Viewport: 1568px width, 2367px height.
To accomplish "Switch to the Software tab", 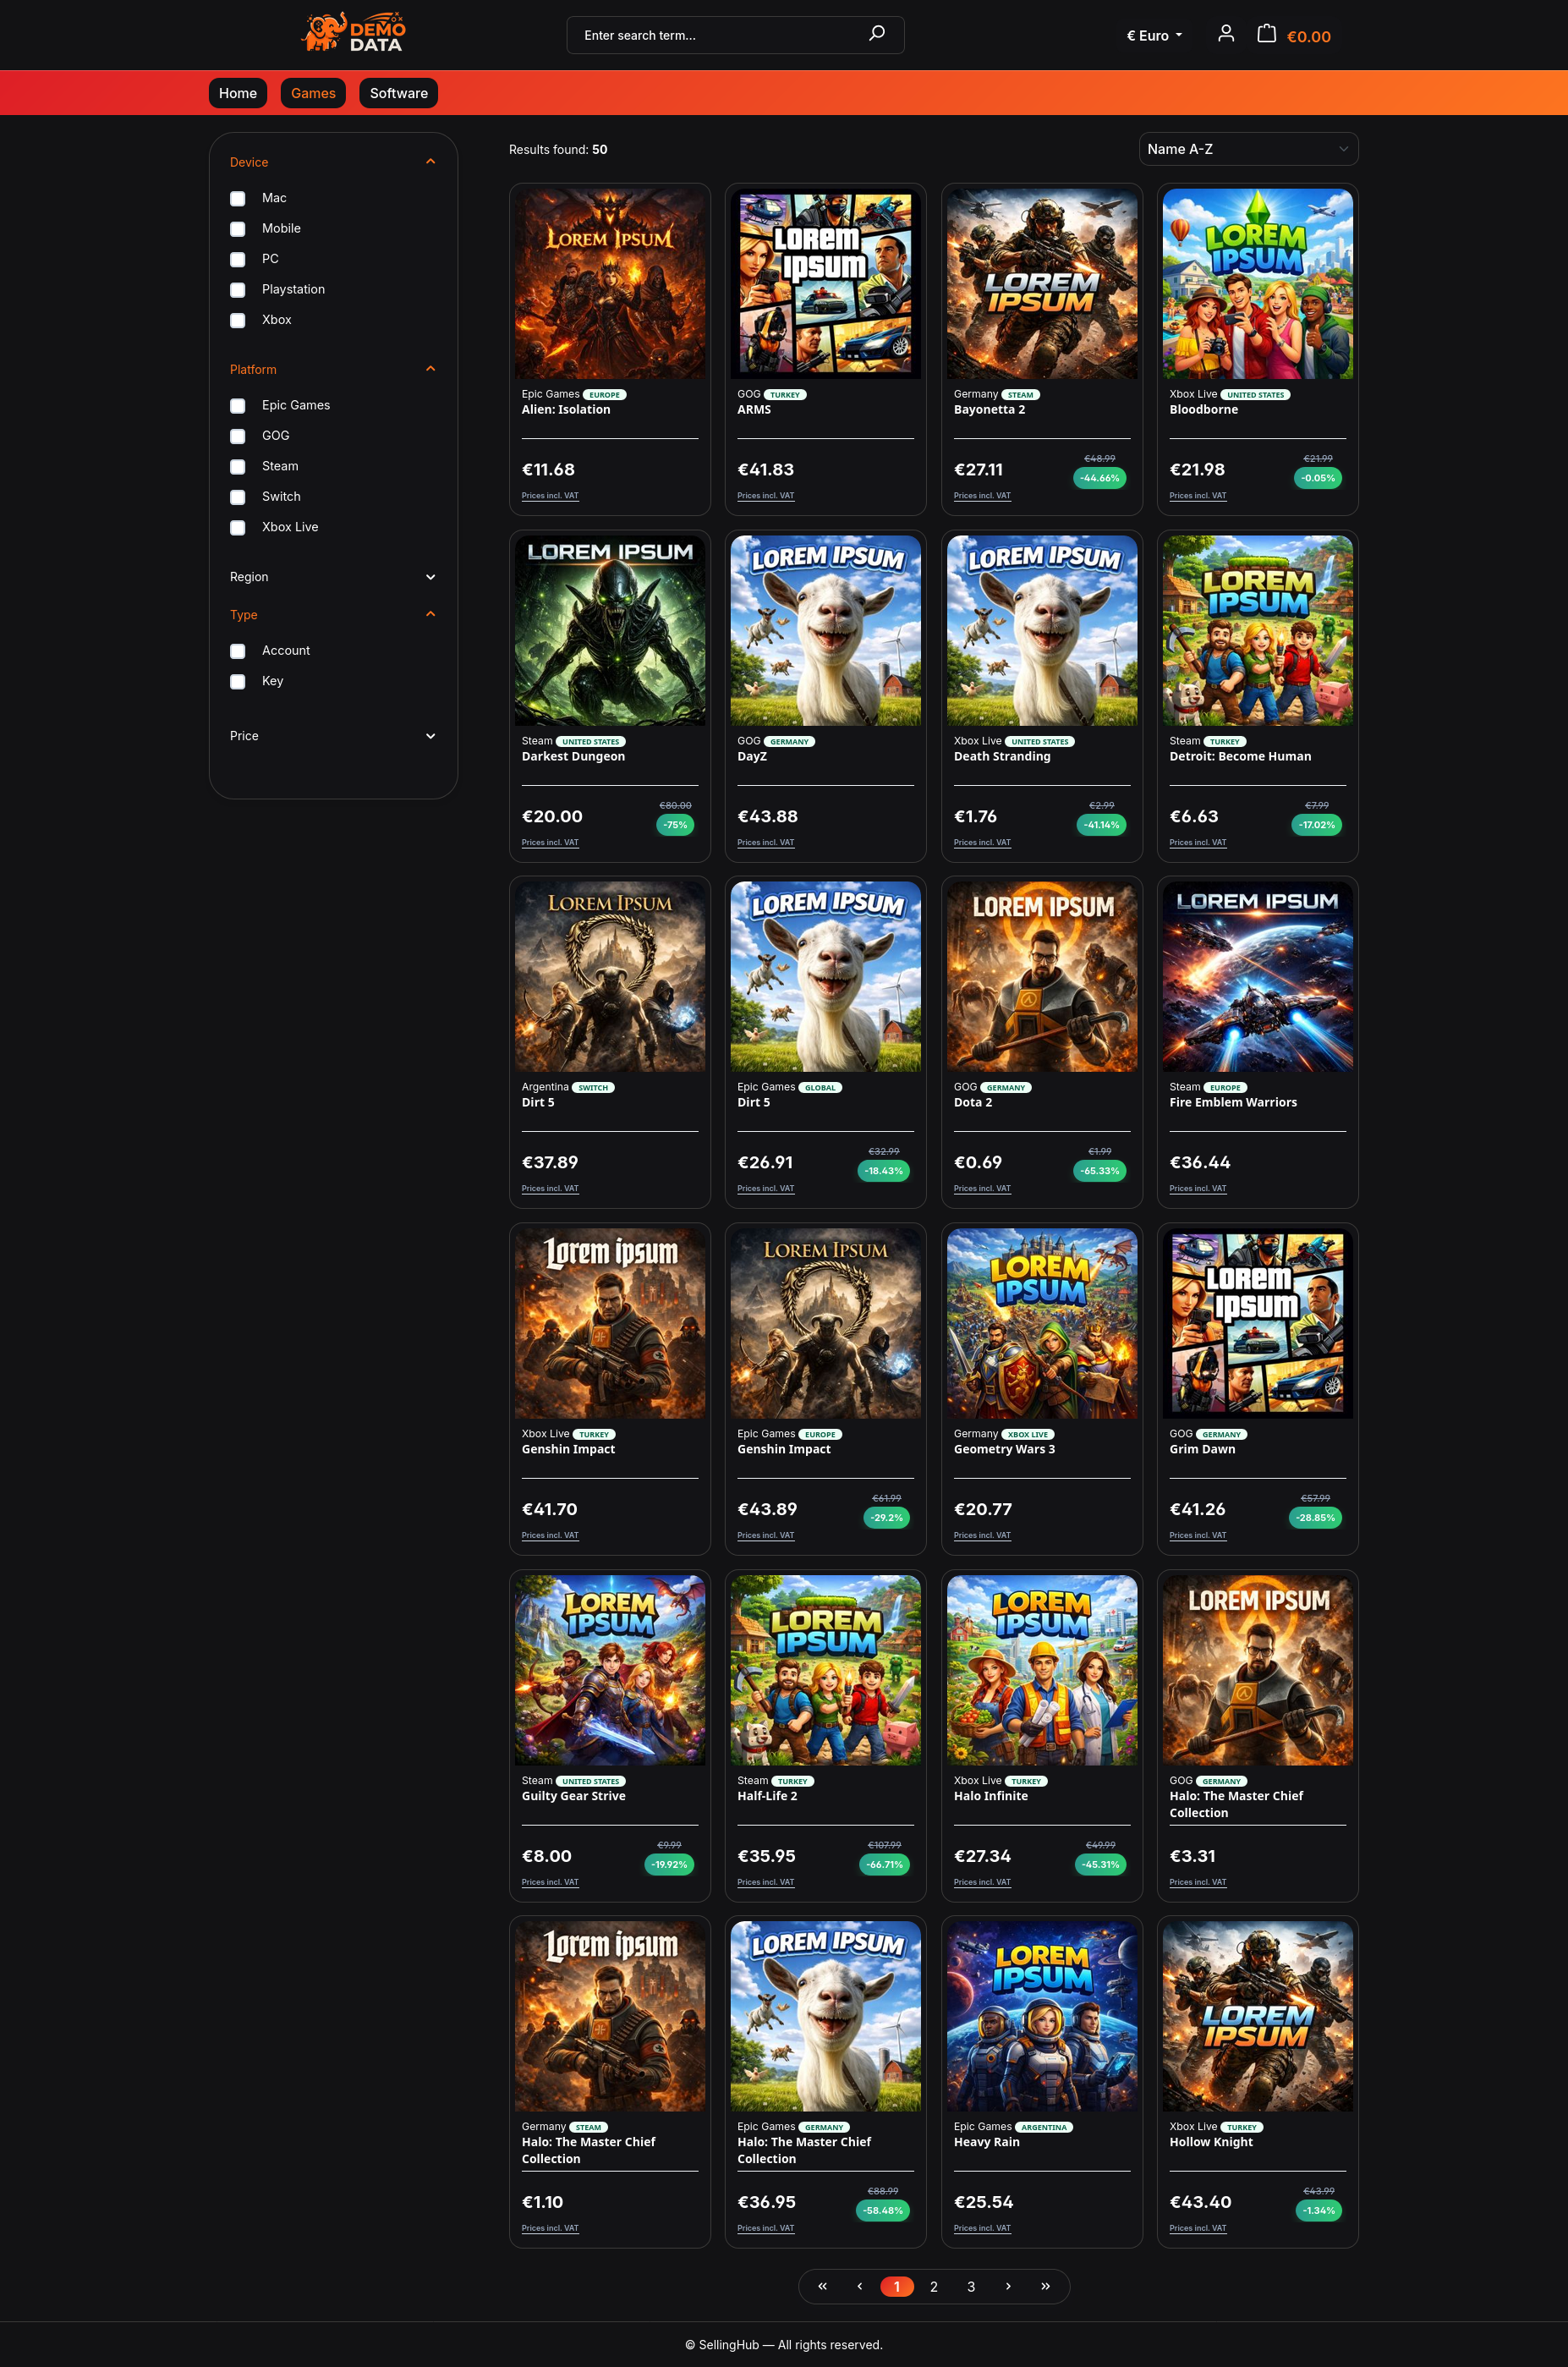I will tap(399, 93).
